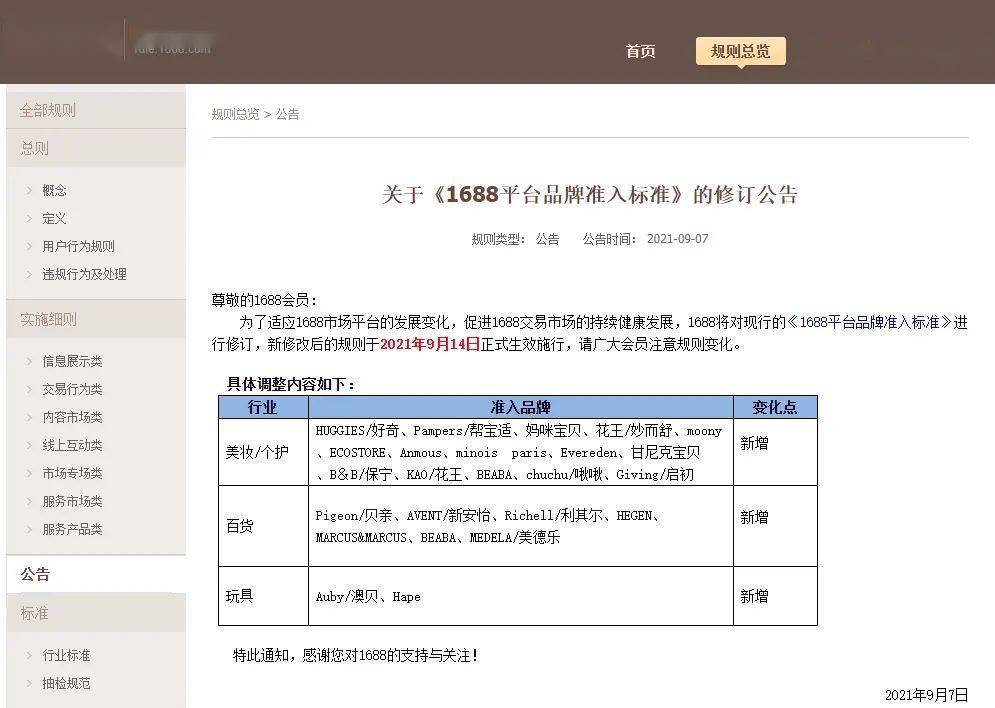Open the 交易行为类 rules
This screenshot has width=995, height=708.
coord(72,389)
